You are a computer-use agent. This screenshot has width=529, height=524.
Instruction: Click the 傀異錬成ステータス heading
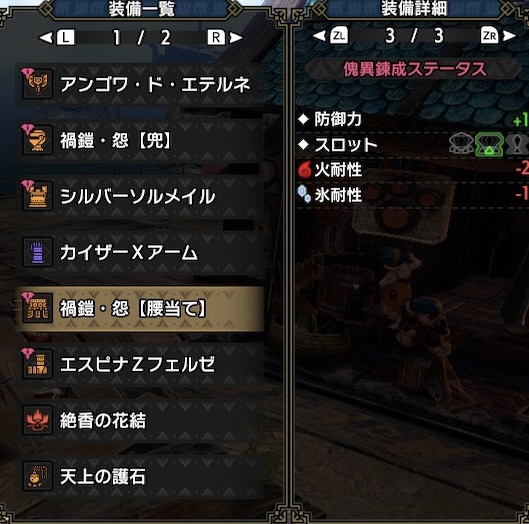pos(415,70)
